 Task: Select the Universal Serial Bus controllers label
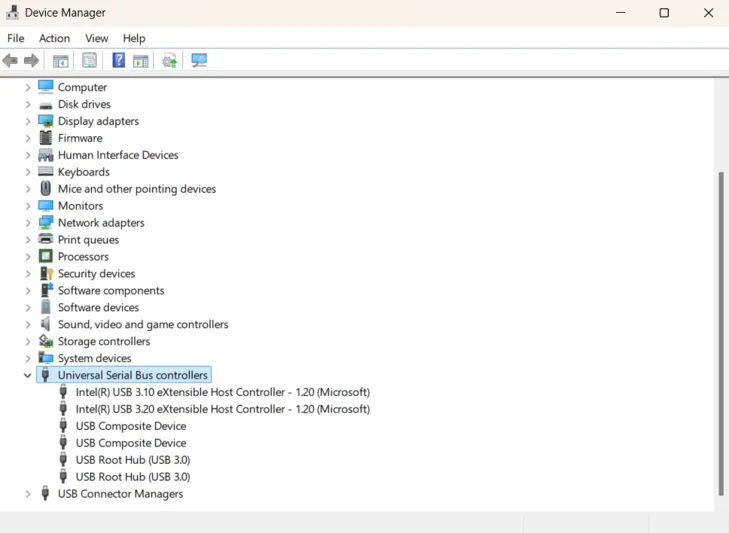[133, 375]
